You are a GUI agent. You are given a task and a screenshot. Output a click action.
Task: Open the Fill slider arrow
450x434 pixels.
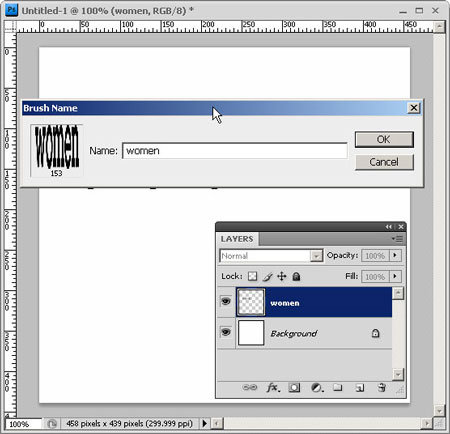pyautogui.click(x=395, y=276)
